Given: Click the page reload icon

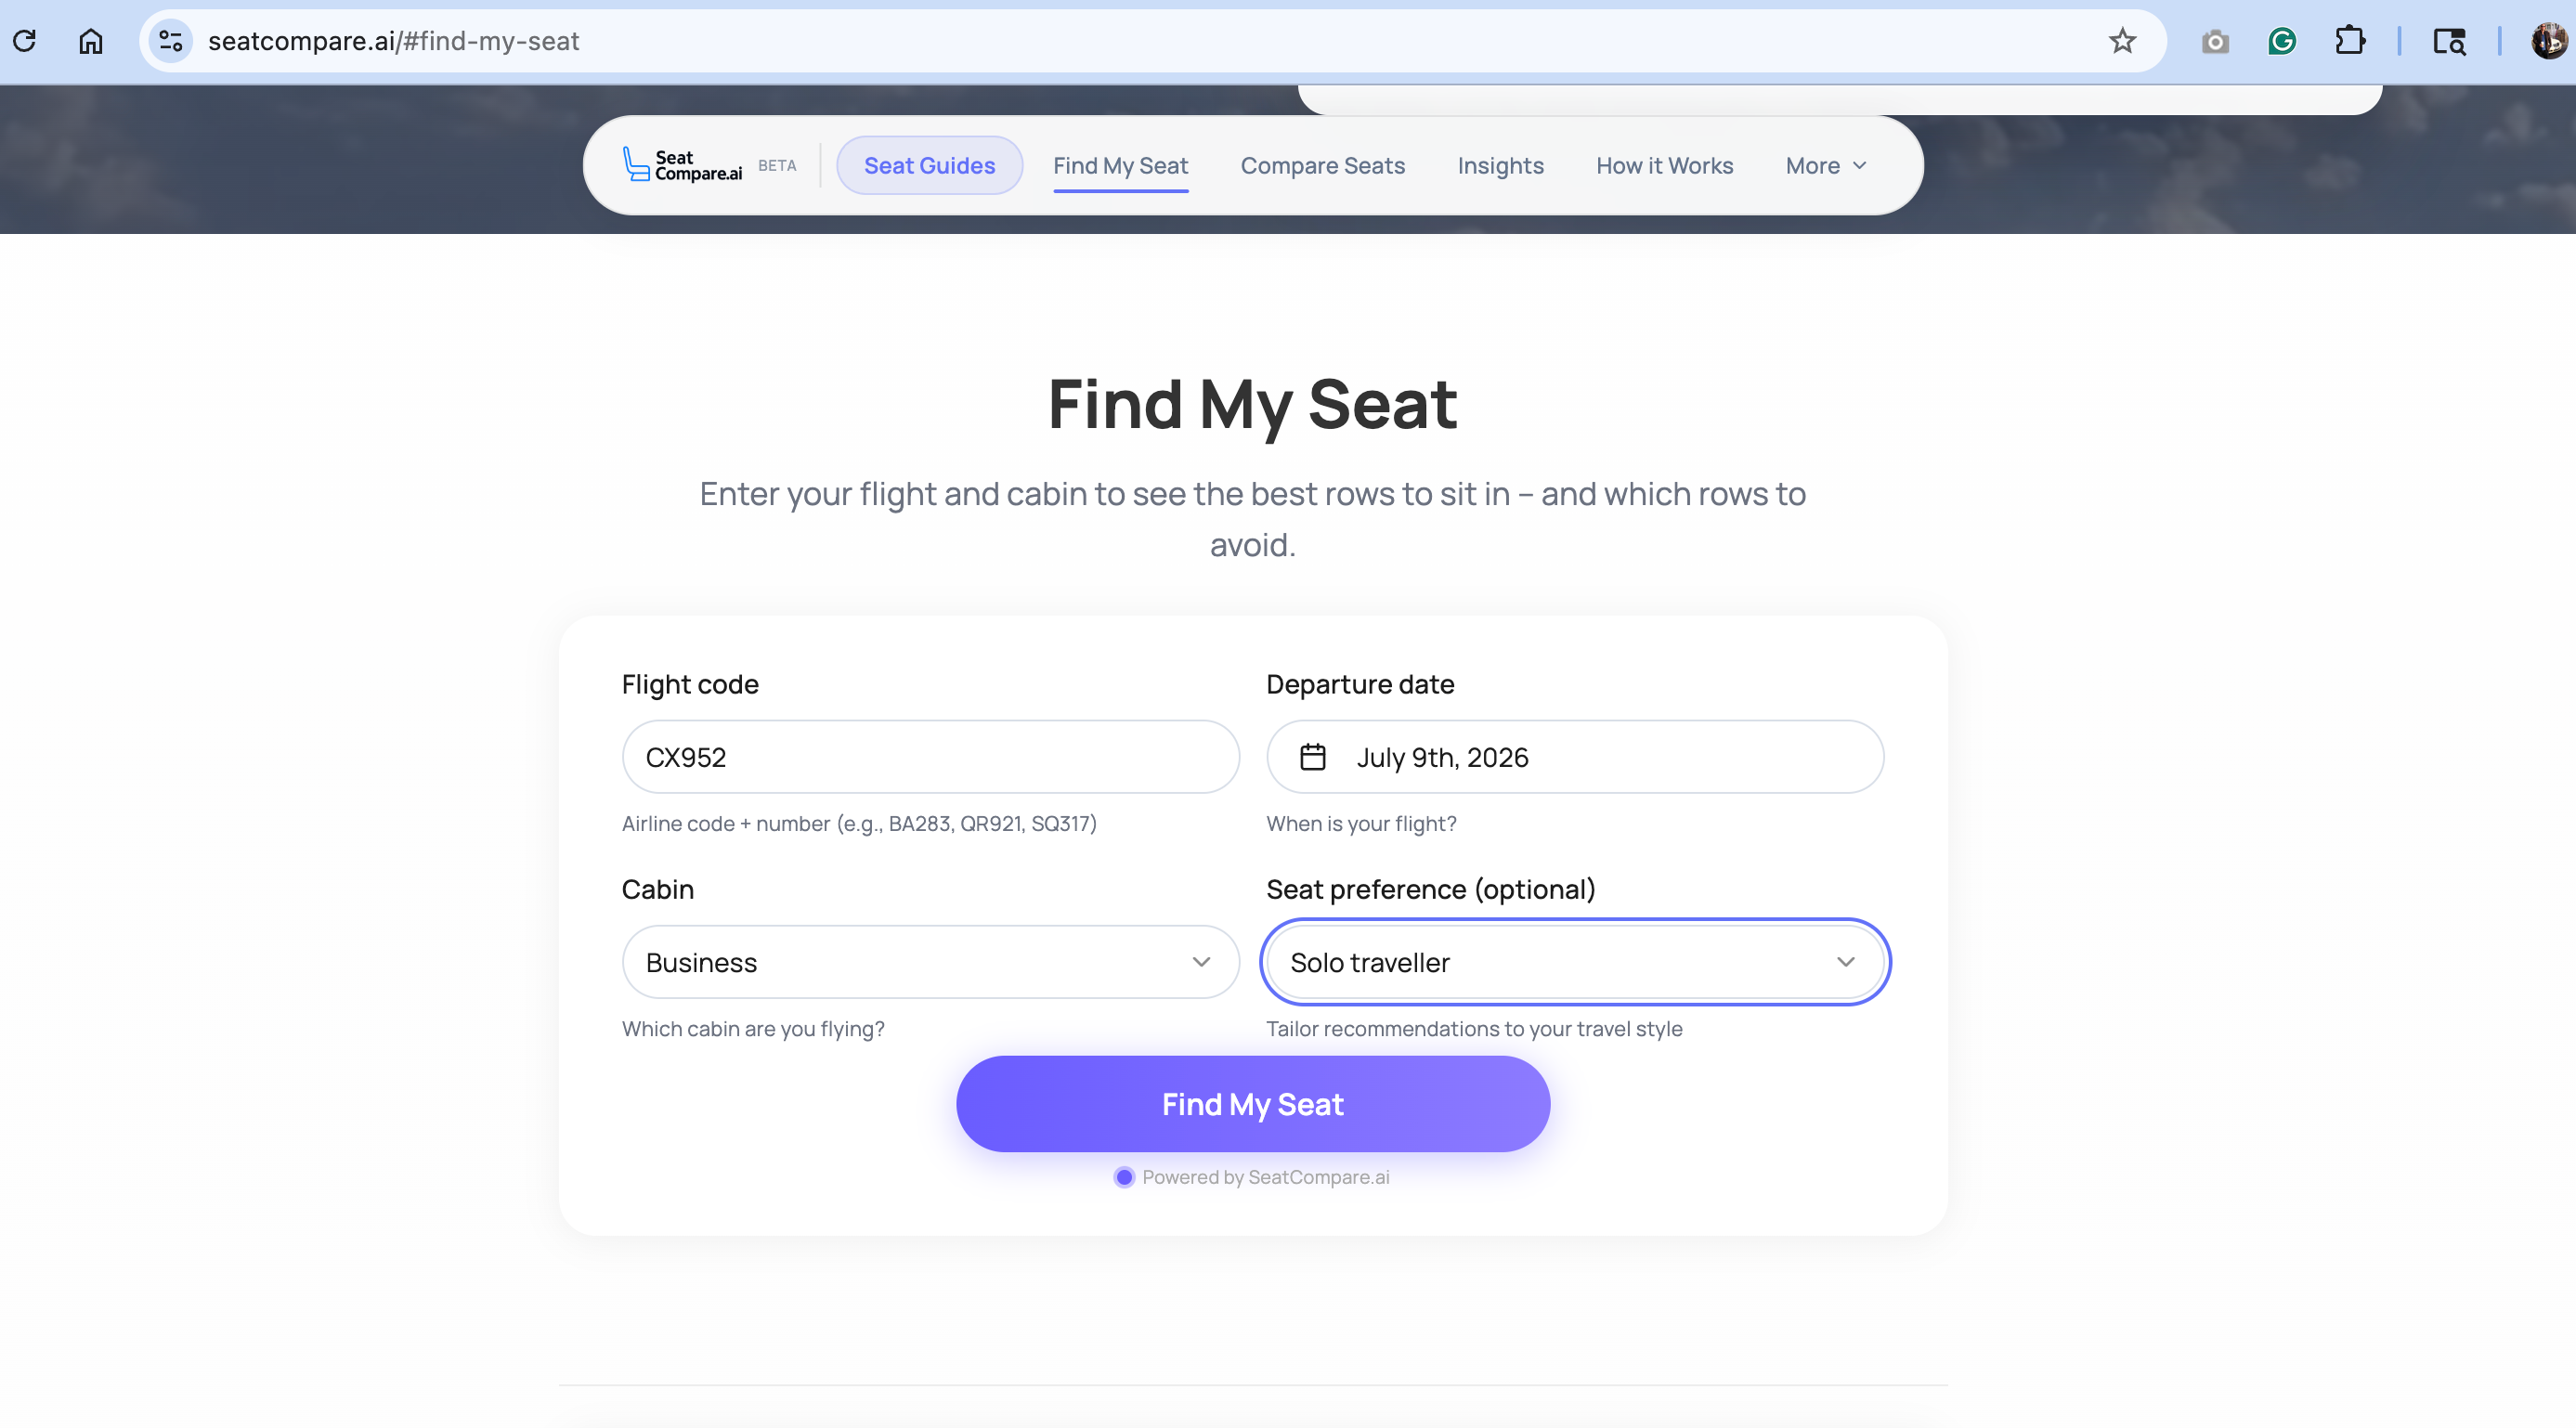Looking at the screenshot, I should 25,41.
